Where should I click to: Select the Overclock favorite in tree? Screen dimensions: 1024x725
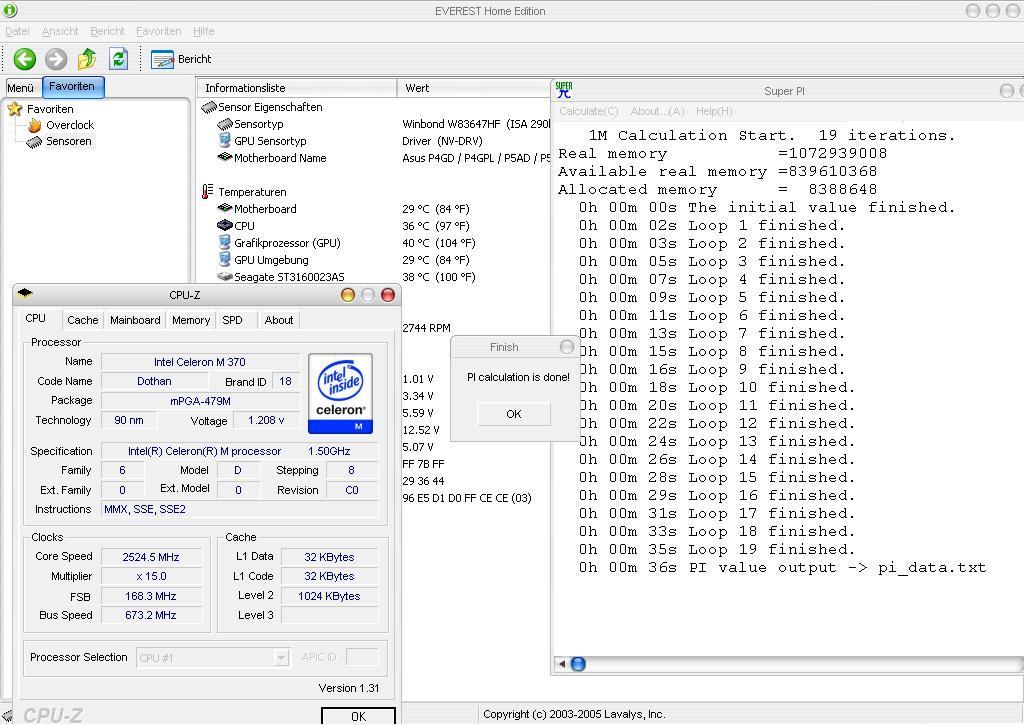point(70,125)
